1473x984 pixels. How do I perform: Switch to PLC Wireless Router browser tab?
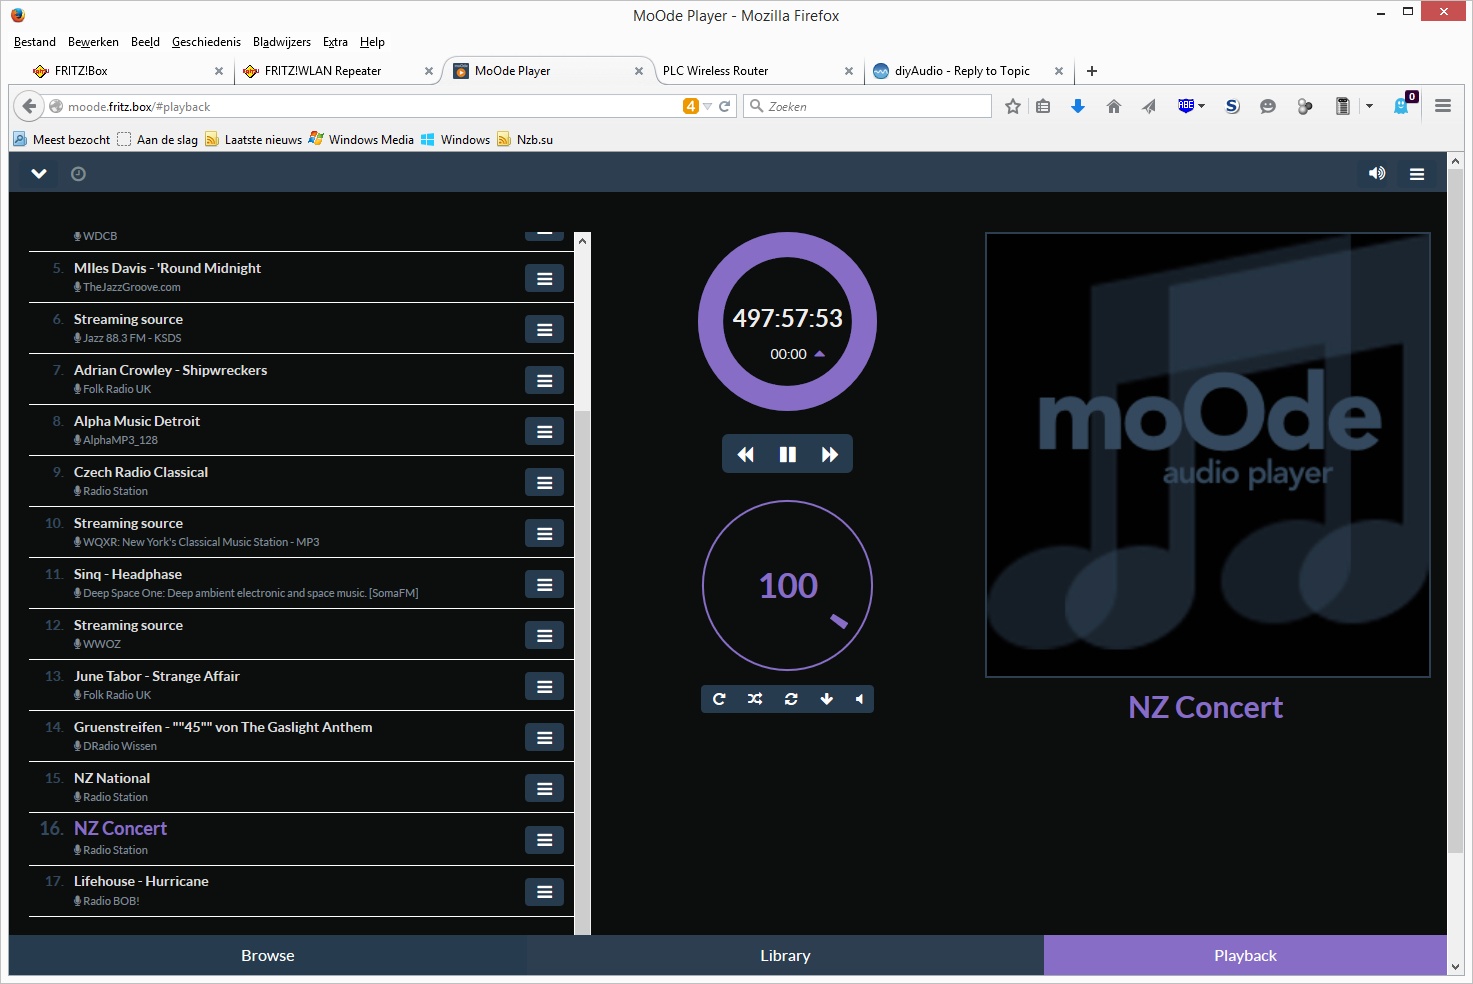click(757, 71)
